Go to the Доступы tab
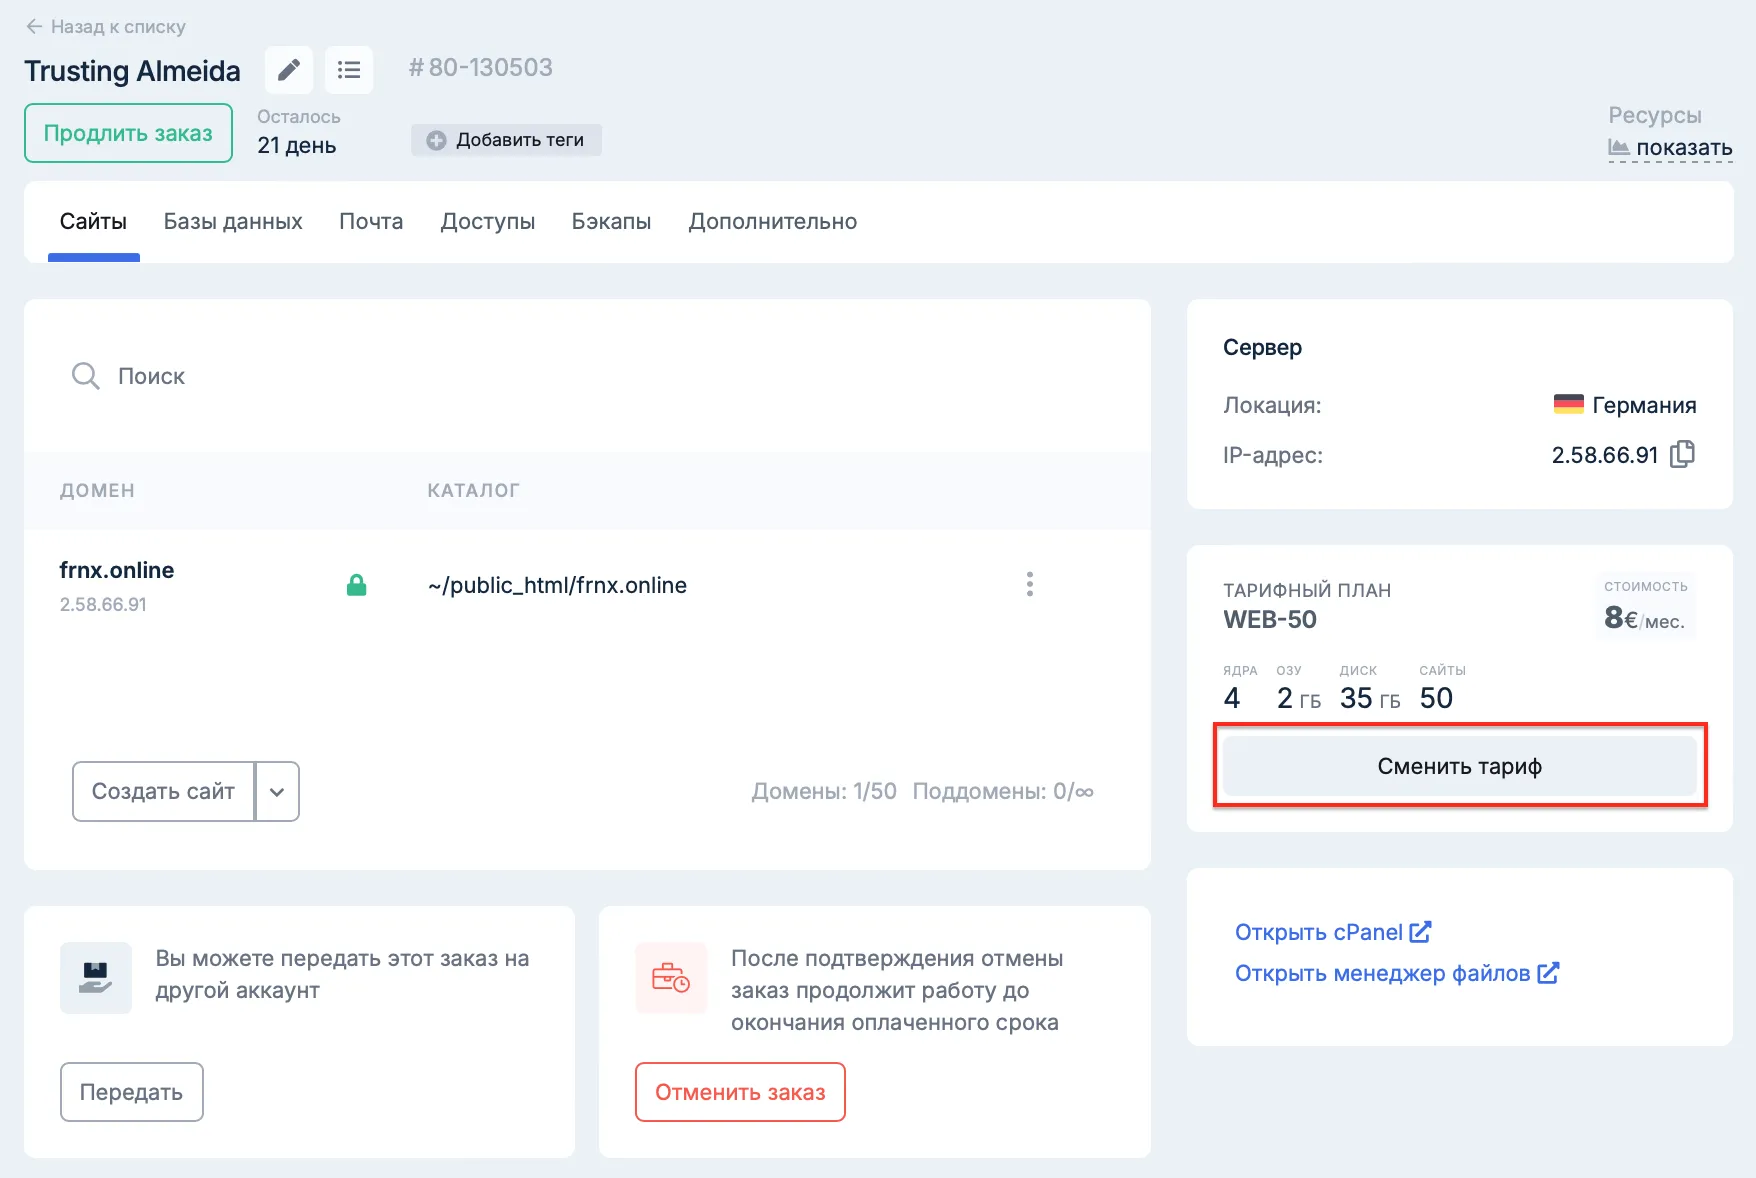 click(488, 222)
